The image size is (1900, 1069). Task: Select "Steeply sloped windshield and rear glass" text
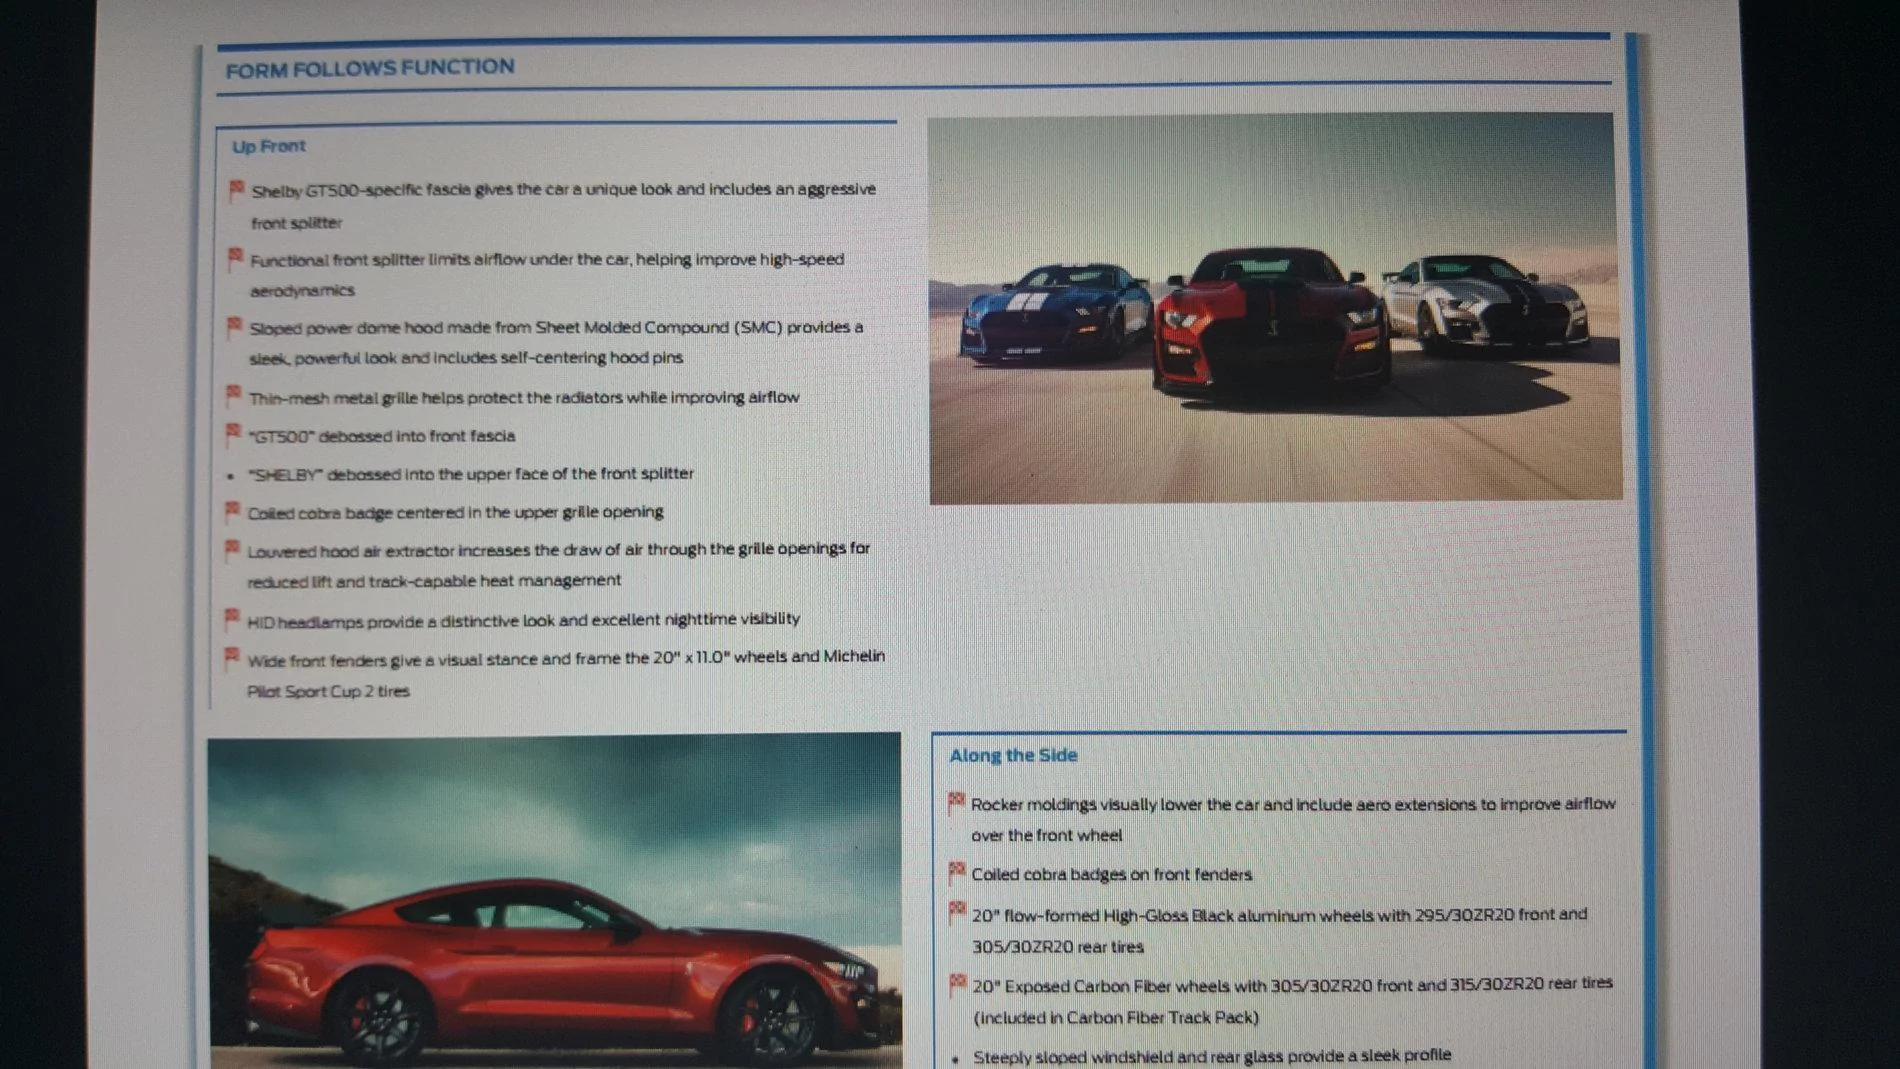coord(1129,1056)
